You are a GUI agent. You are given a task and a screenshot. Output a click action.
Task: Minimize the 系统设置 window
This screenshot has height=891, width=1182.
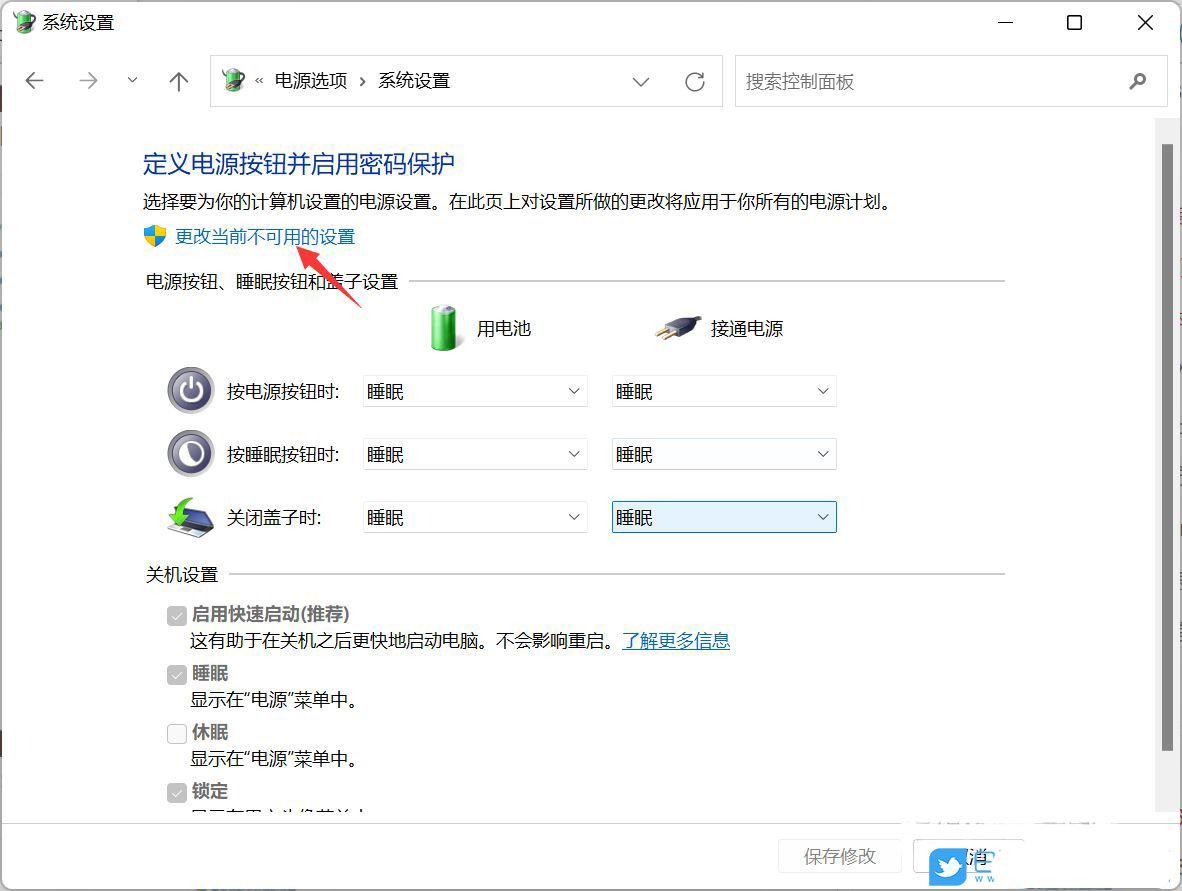[x=1005, y=23]
